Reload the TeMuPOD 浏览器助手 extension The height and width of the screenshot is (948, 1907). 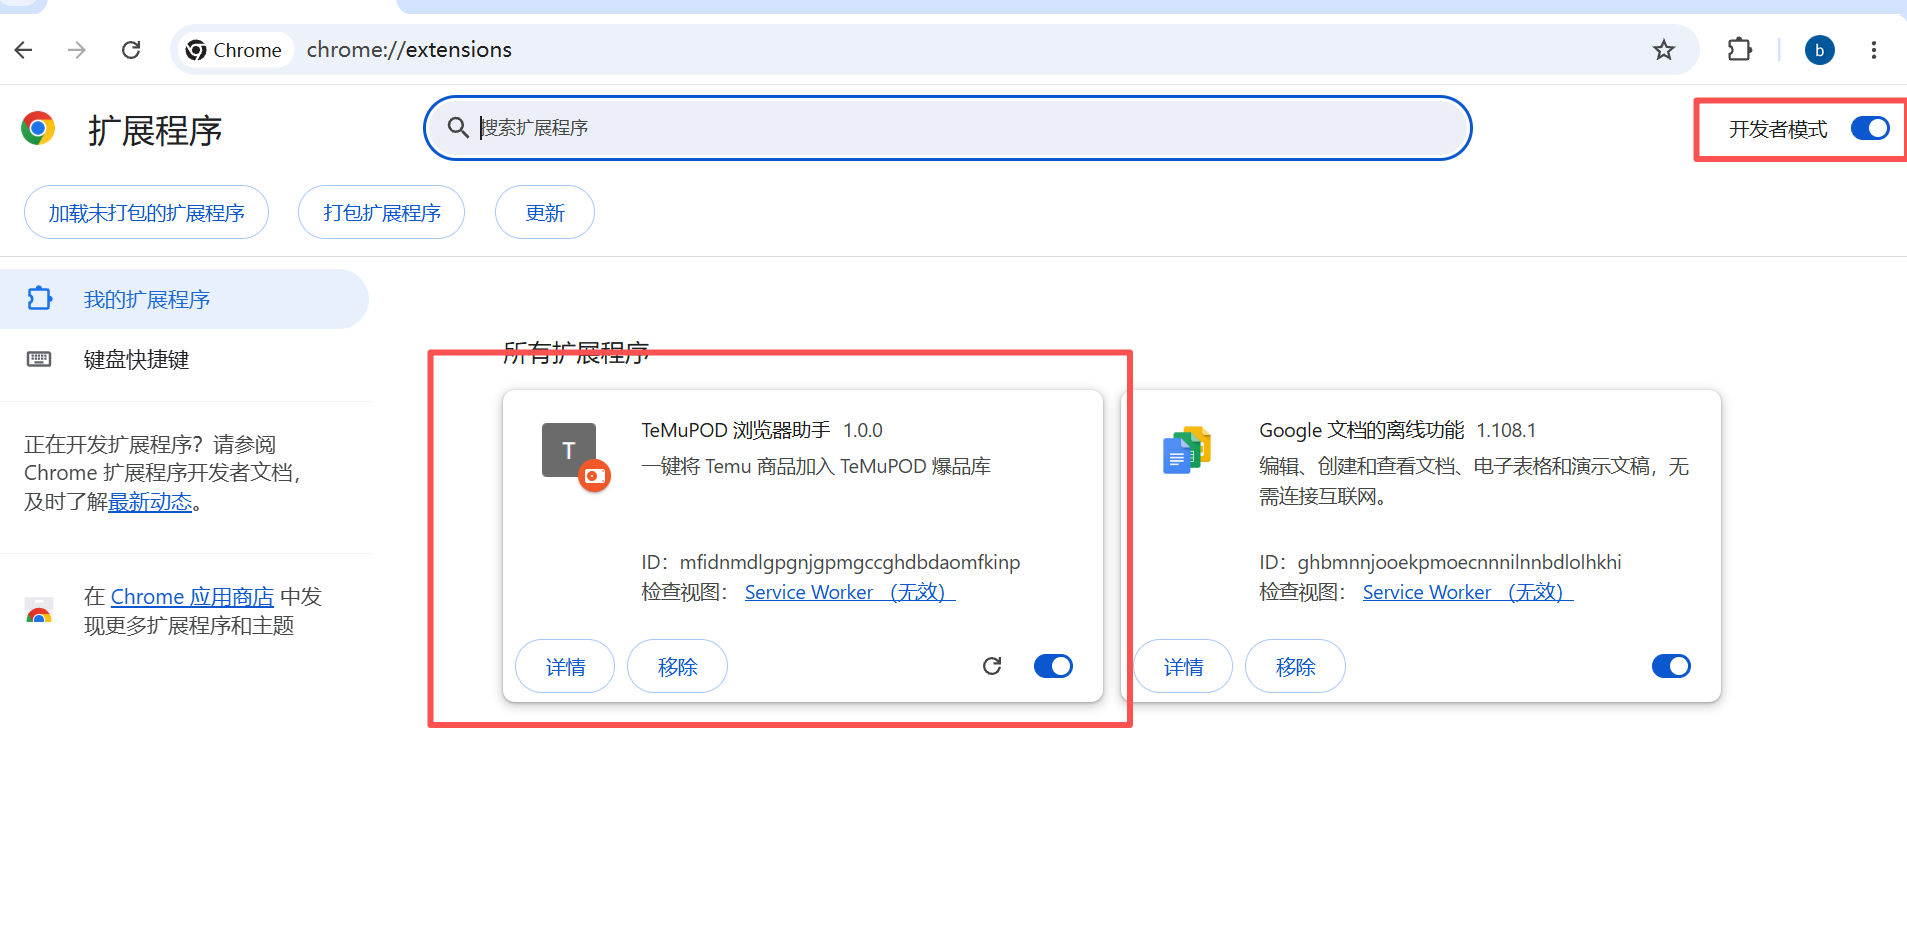992,666
